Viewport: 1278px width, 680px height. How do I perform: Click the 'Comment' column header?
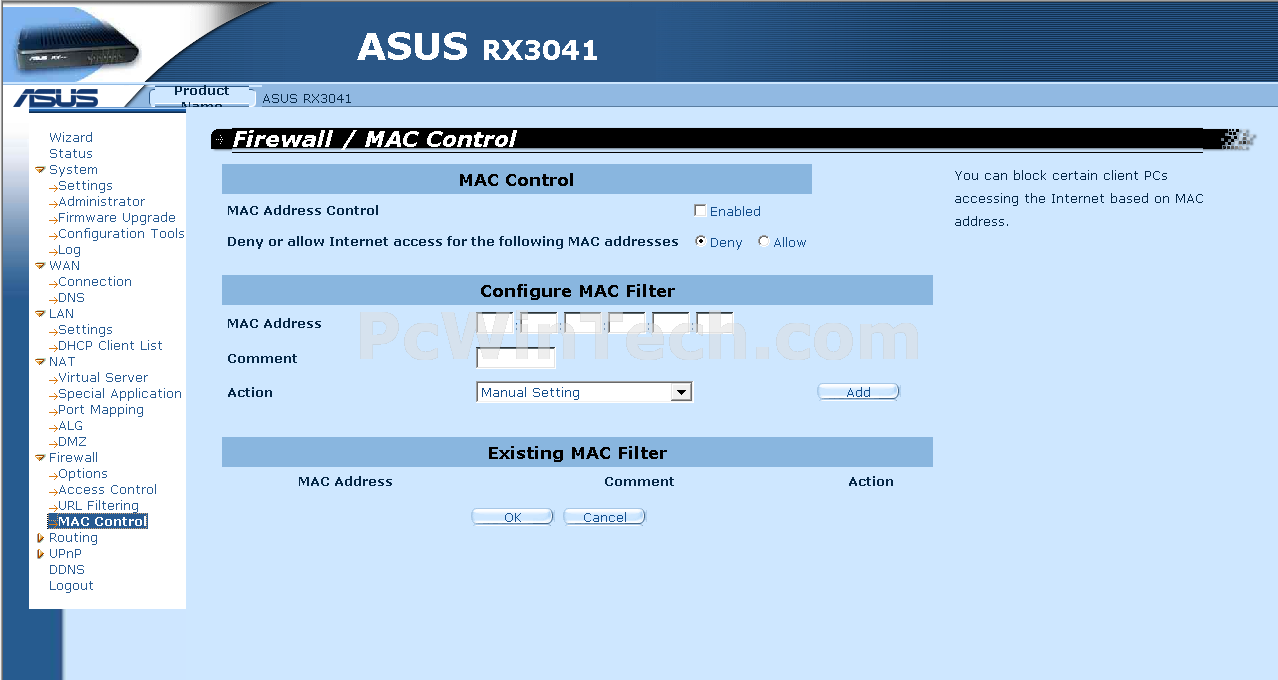click(x=639, y=482)
